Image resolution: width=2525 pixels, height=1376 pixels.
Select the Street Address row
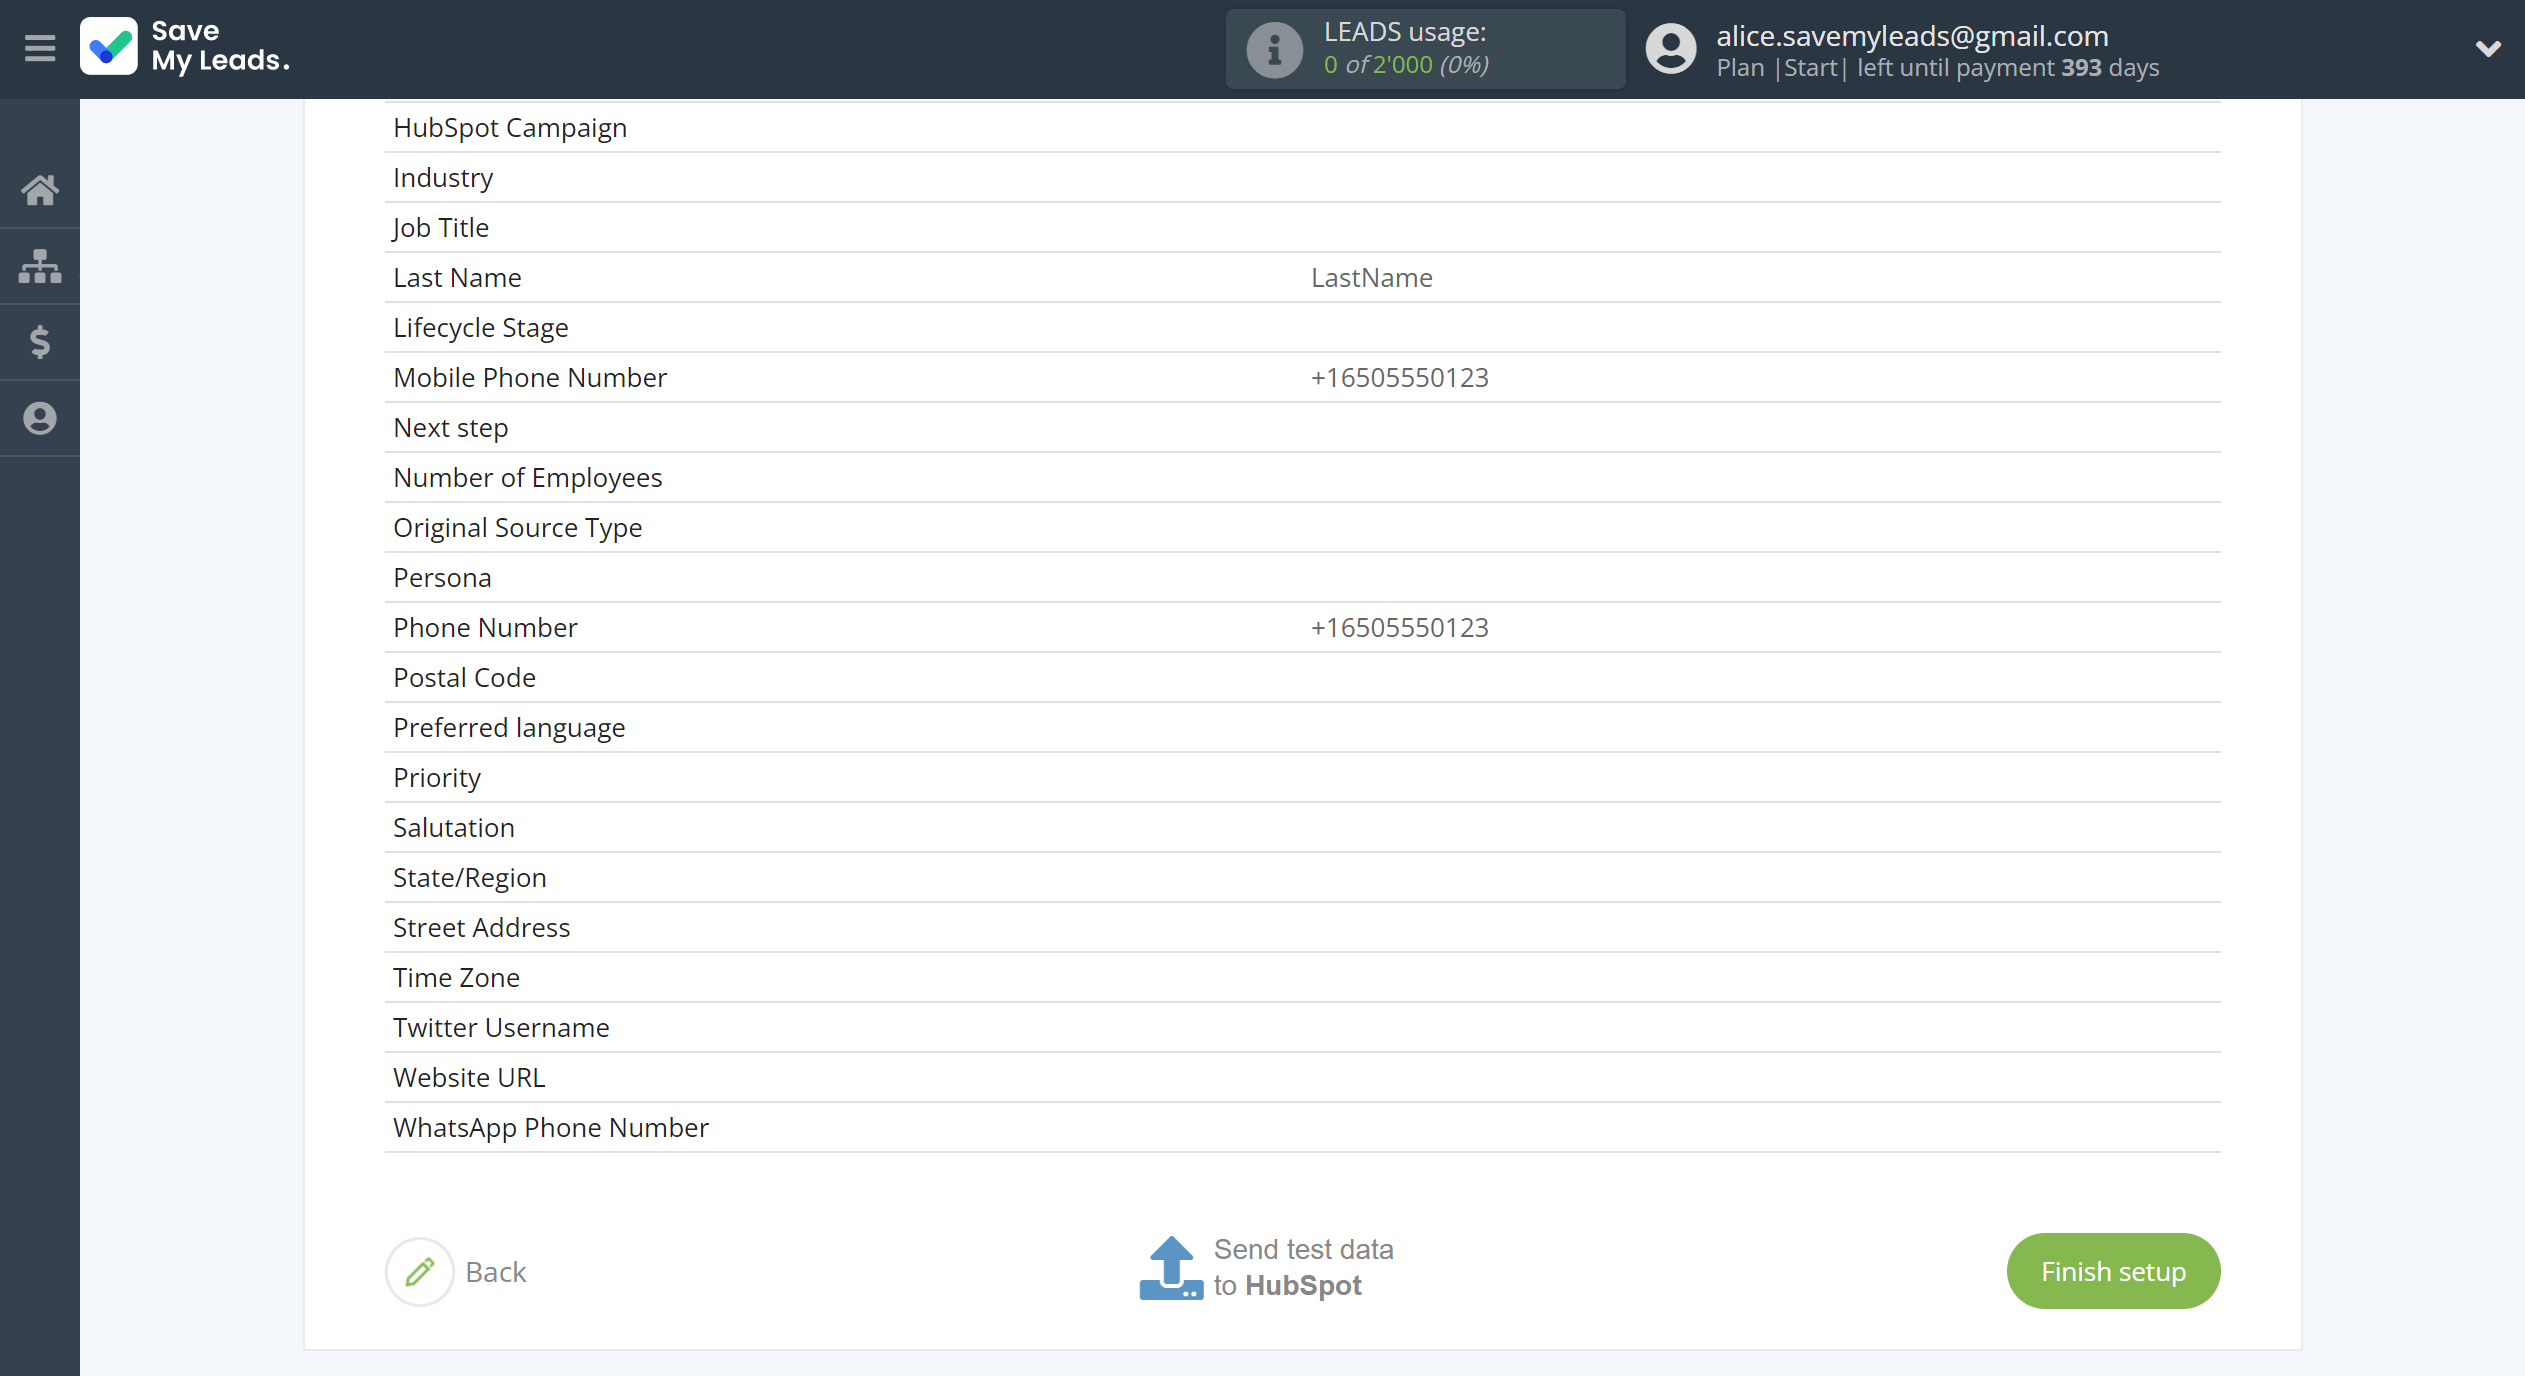click(x=1302, y=927)
